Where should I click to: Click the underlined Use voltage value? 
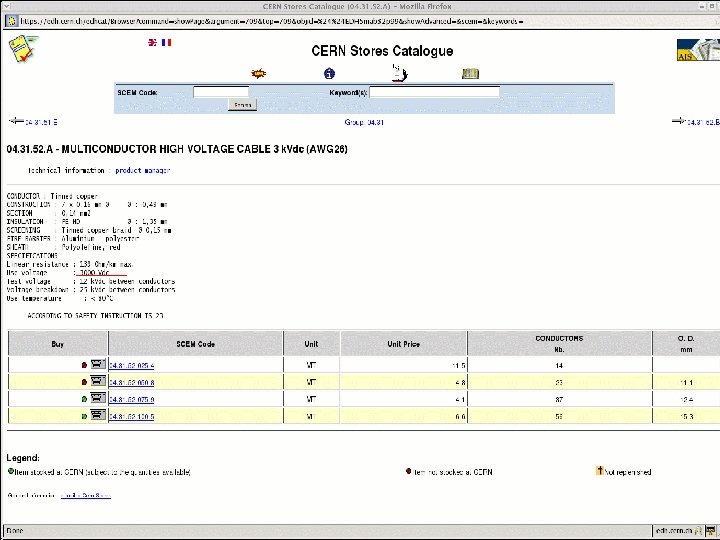(94, 273)
